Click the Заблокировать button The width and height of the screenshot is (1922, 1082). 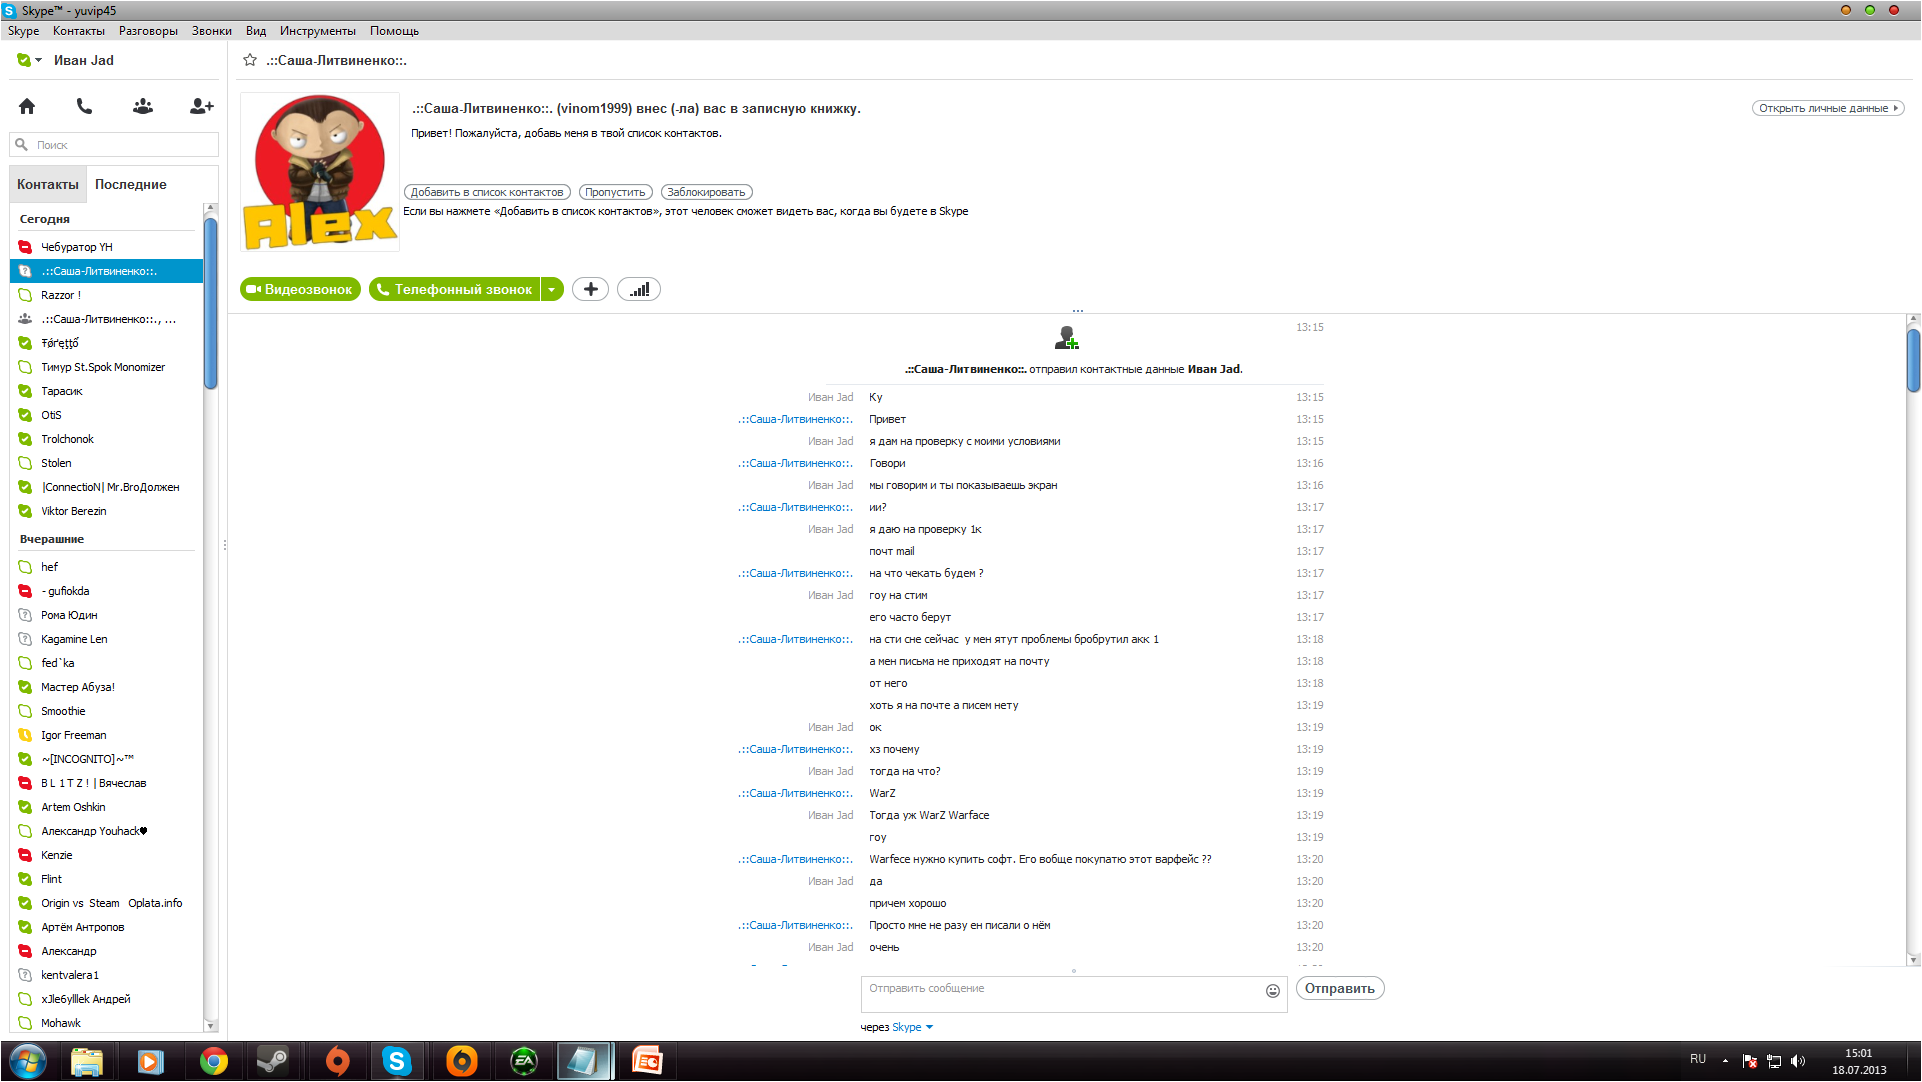click(x=706, y=192)
